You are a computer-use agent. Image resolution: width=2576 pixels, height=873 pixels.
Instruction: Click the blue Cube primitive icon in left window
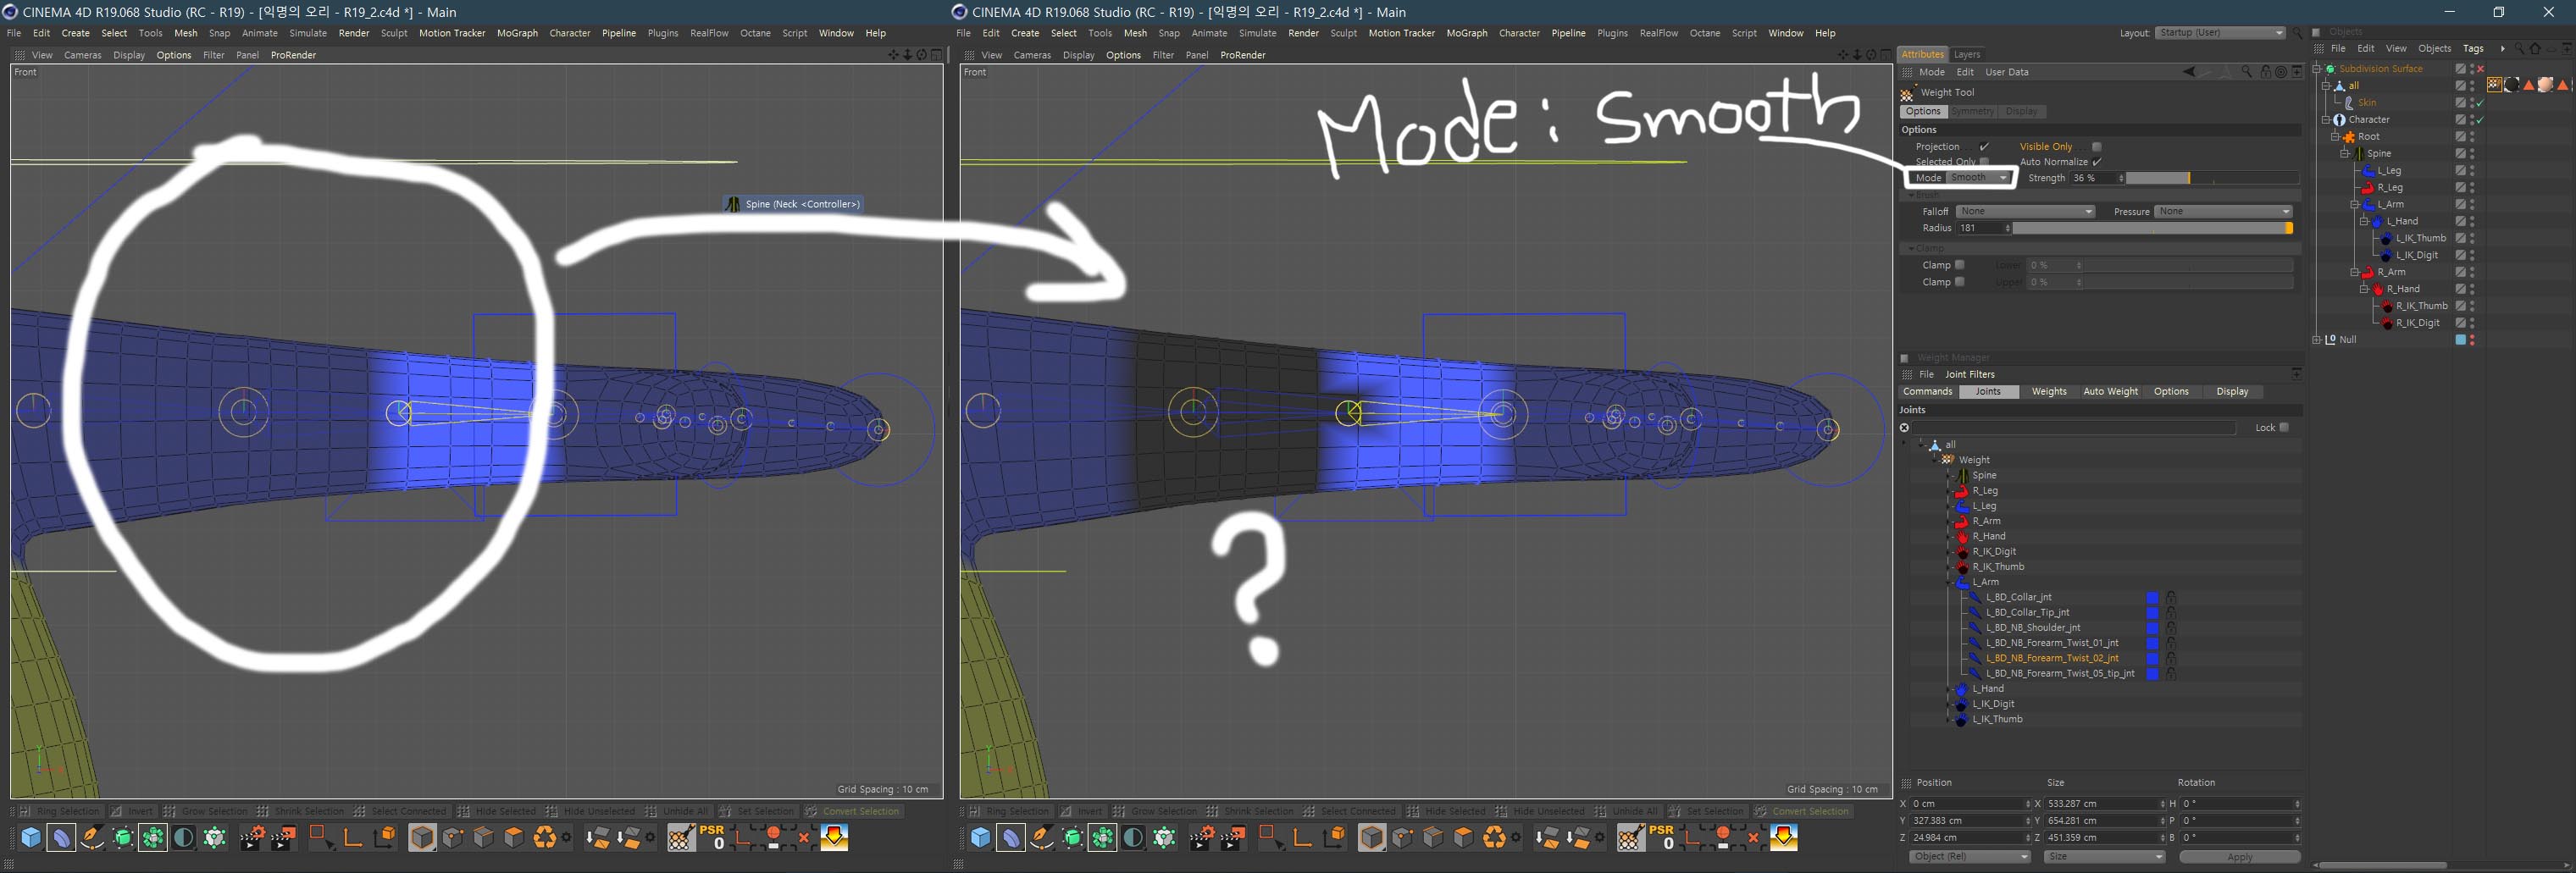click(x=31, y=837)
